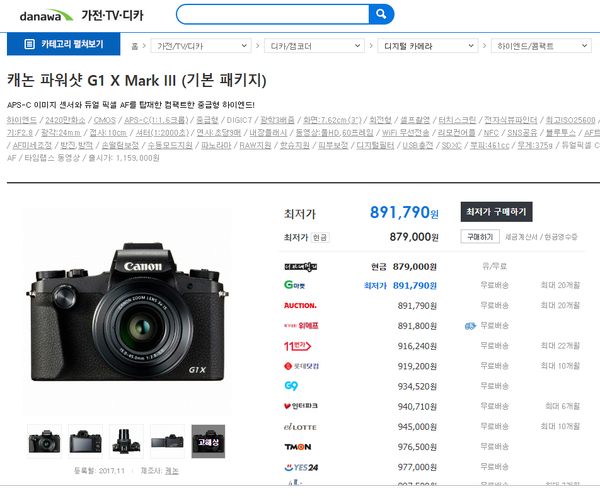Viewport: 600px width, 496px height.
Task: Click the 934,520원 price
Action: pyautogui.click(x=417, y=387)
